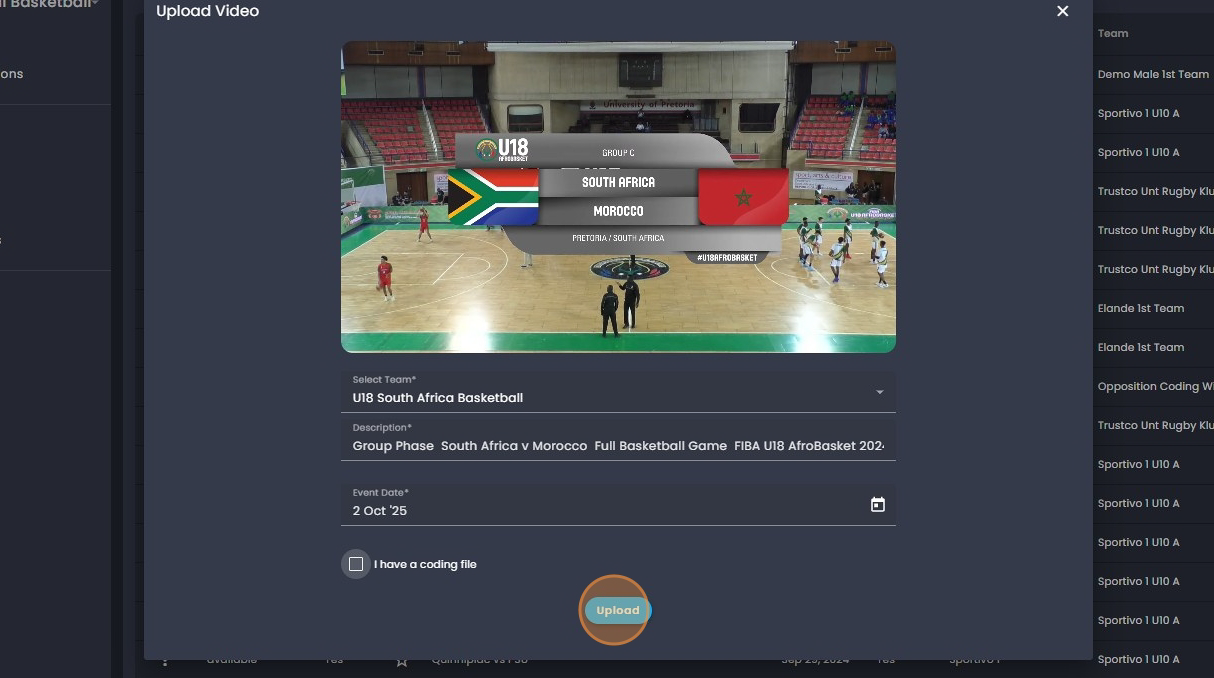Click the basketball game video preview thumbnail
Image resolution: width=1214 pixels, height=678 pixels.
618,197
